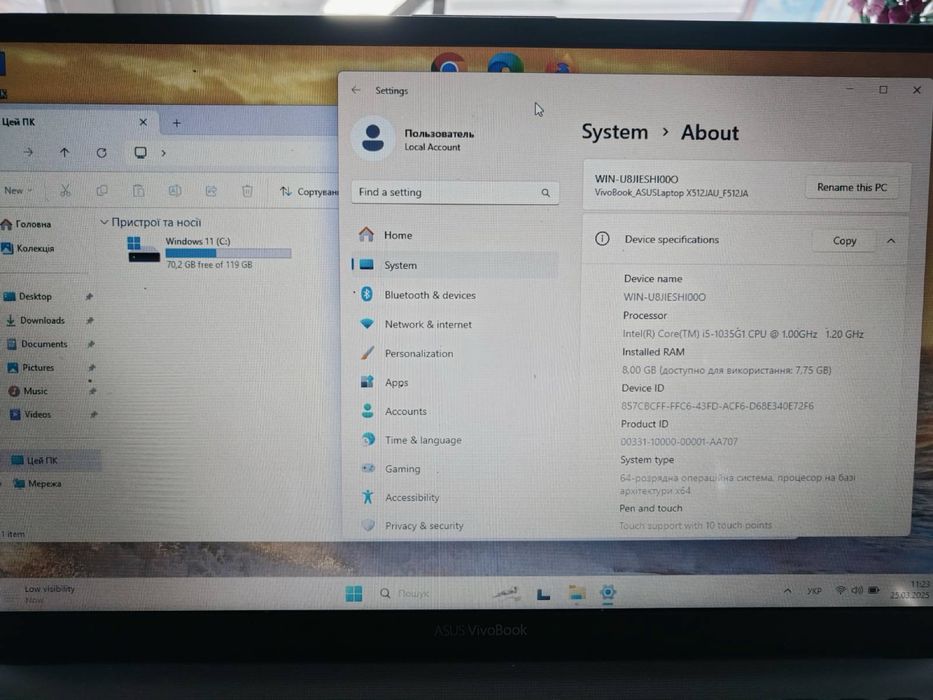Click the monitor icon in the address bar
This screenshot has width=933, height=700.
click(x=140, y=153)
